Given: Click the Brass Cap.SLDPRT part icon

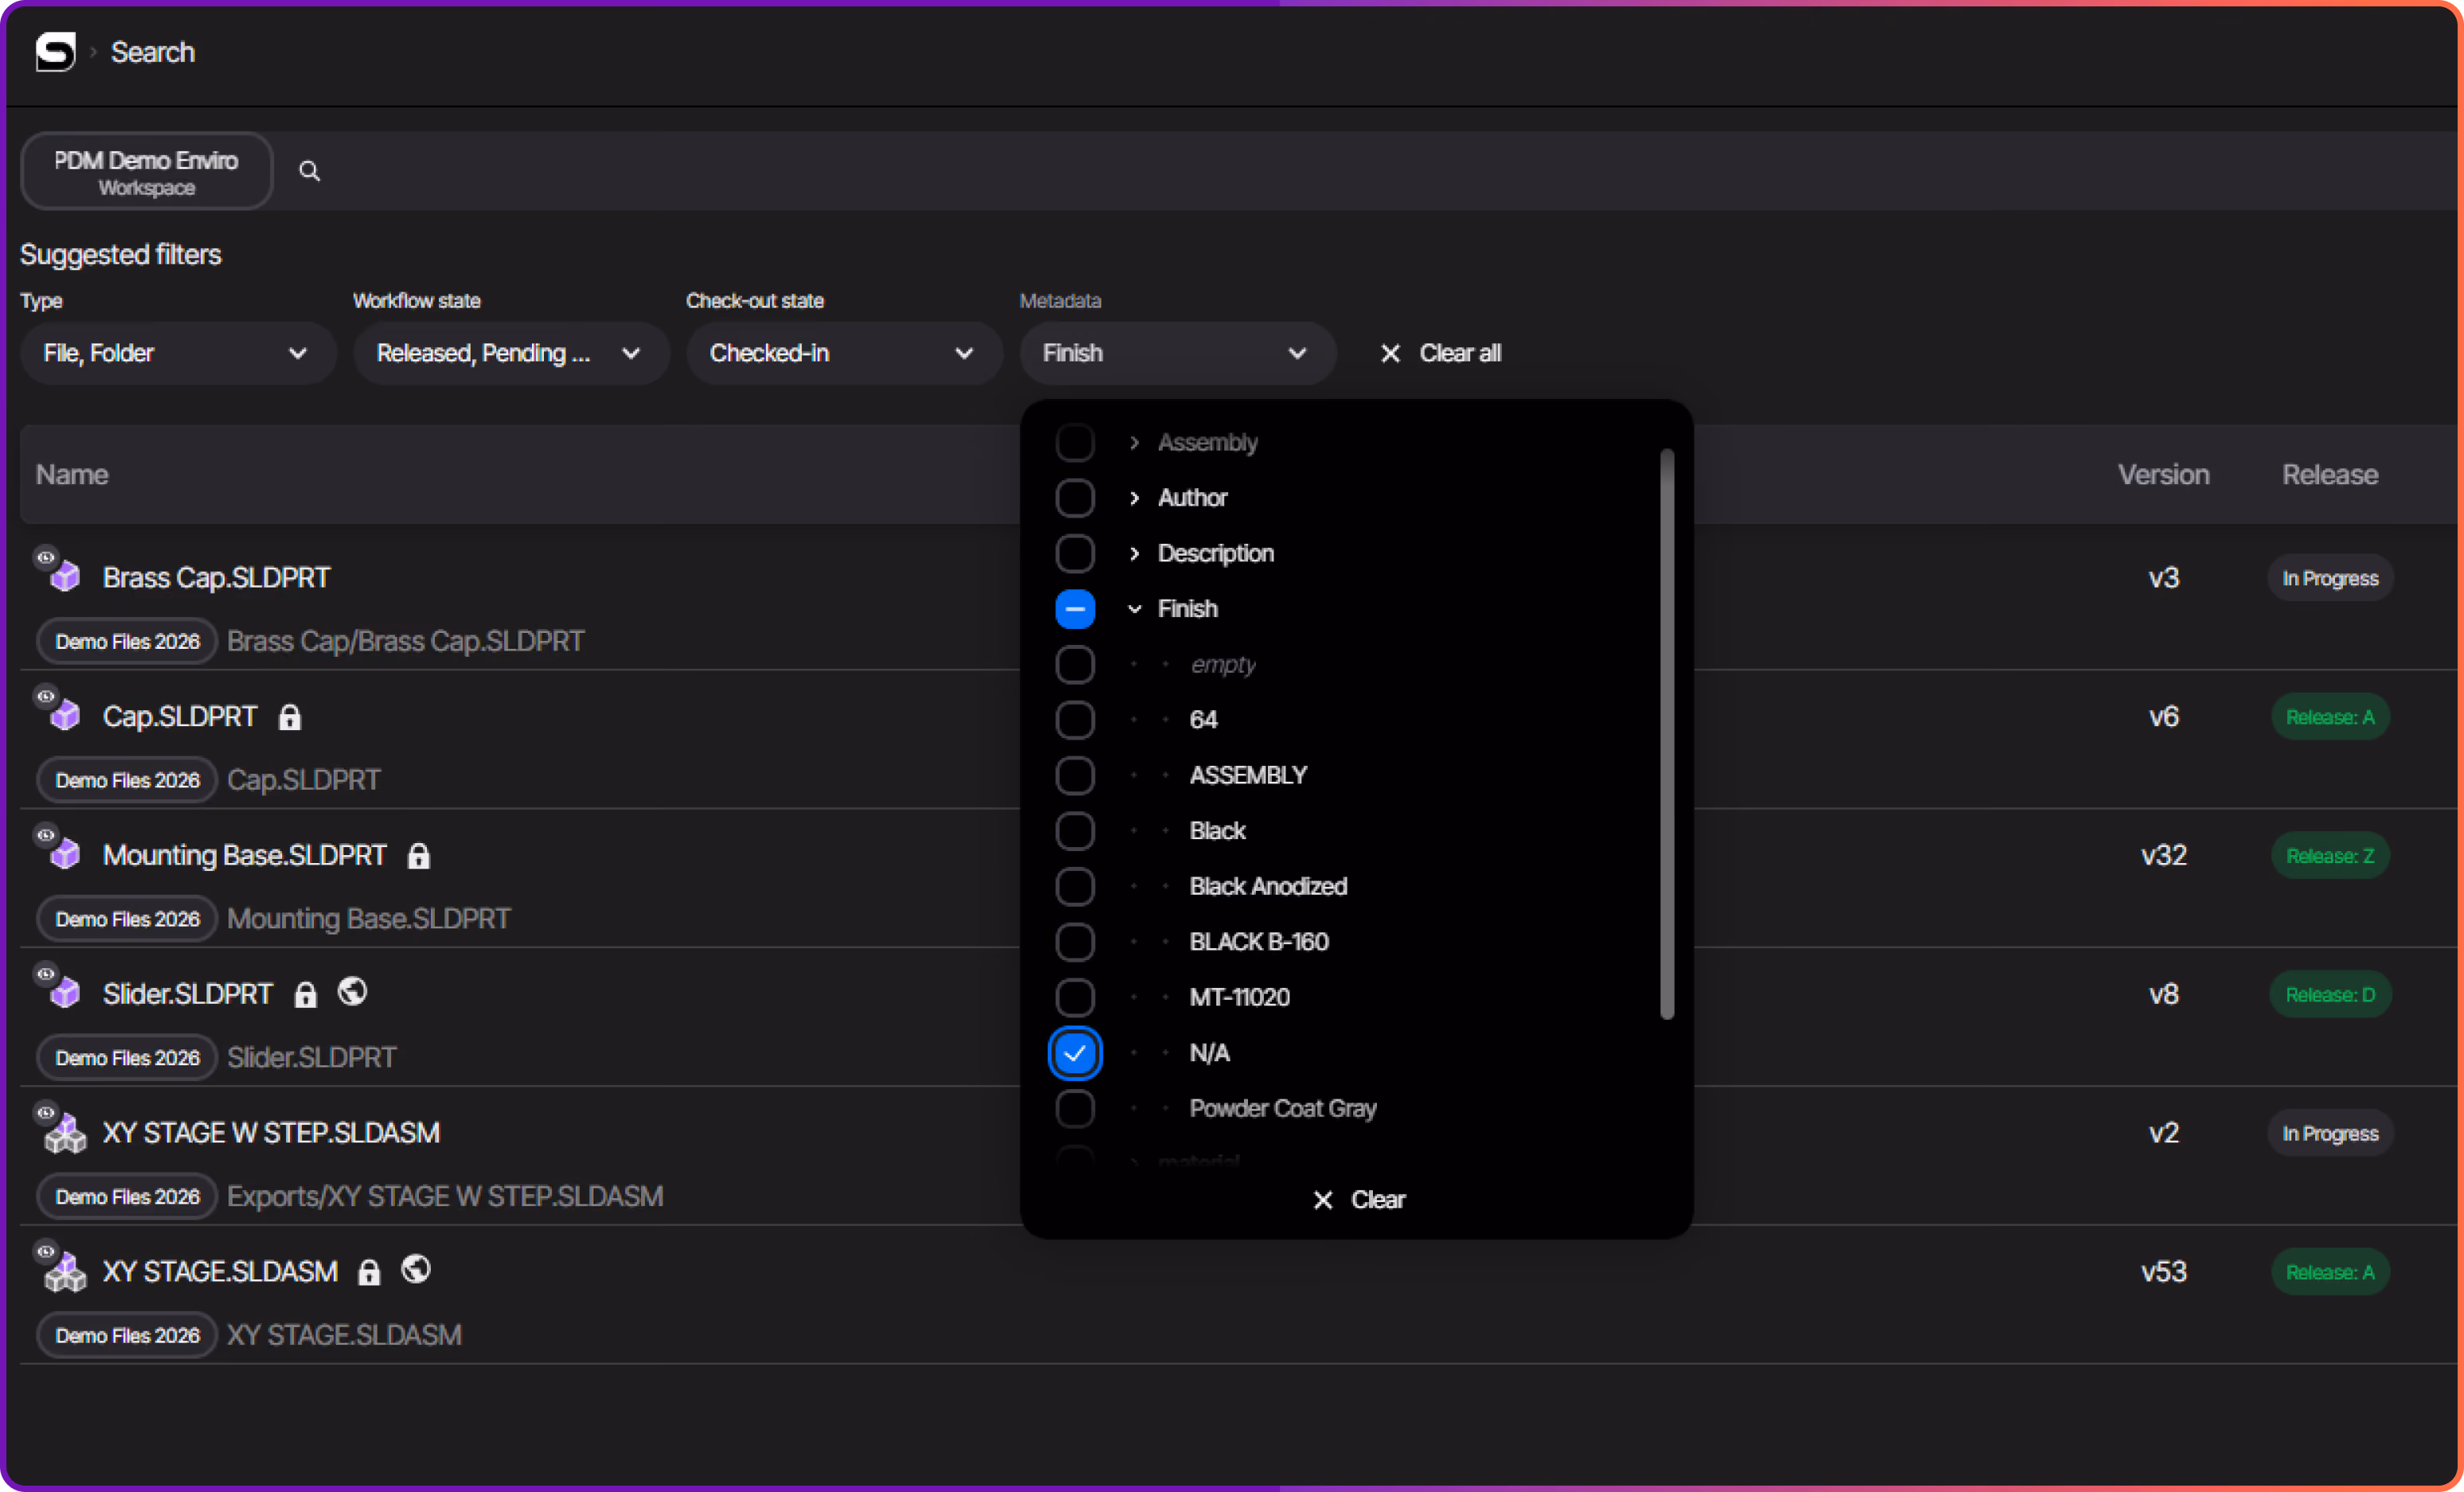Looking at the screenshot, I should pos(66,577).
